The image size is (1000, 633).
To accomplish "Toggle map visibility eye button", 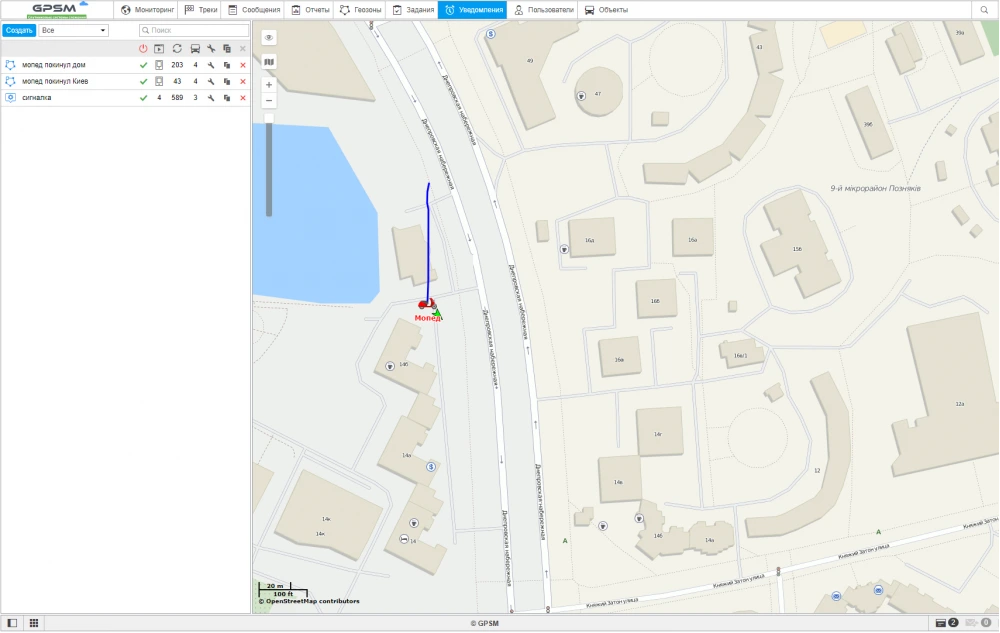I will [269, 37].
